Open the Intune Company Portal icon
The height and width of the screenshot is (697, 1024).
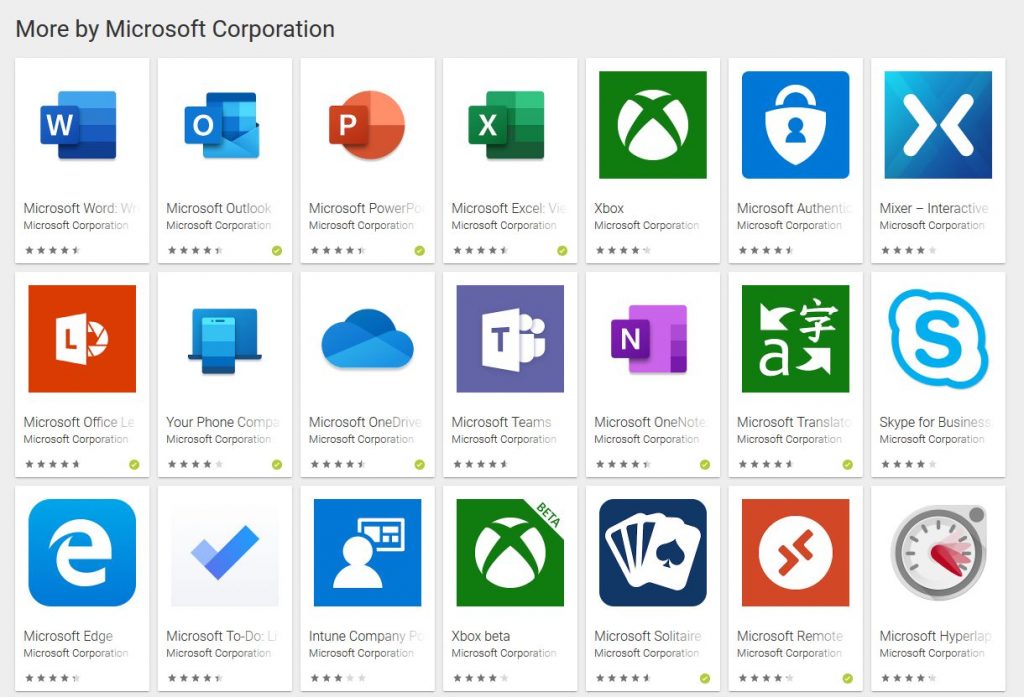click(367, 553)
